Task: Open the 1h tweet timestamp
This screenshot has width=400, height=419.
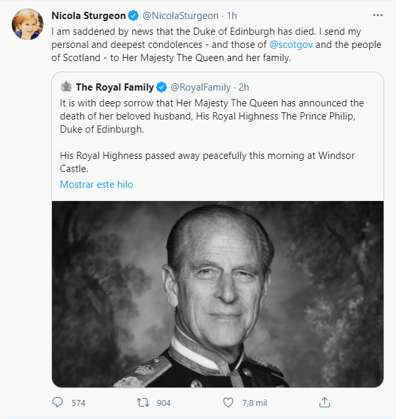Action: [x=232, y=16]
